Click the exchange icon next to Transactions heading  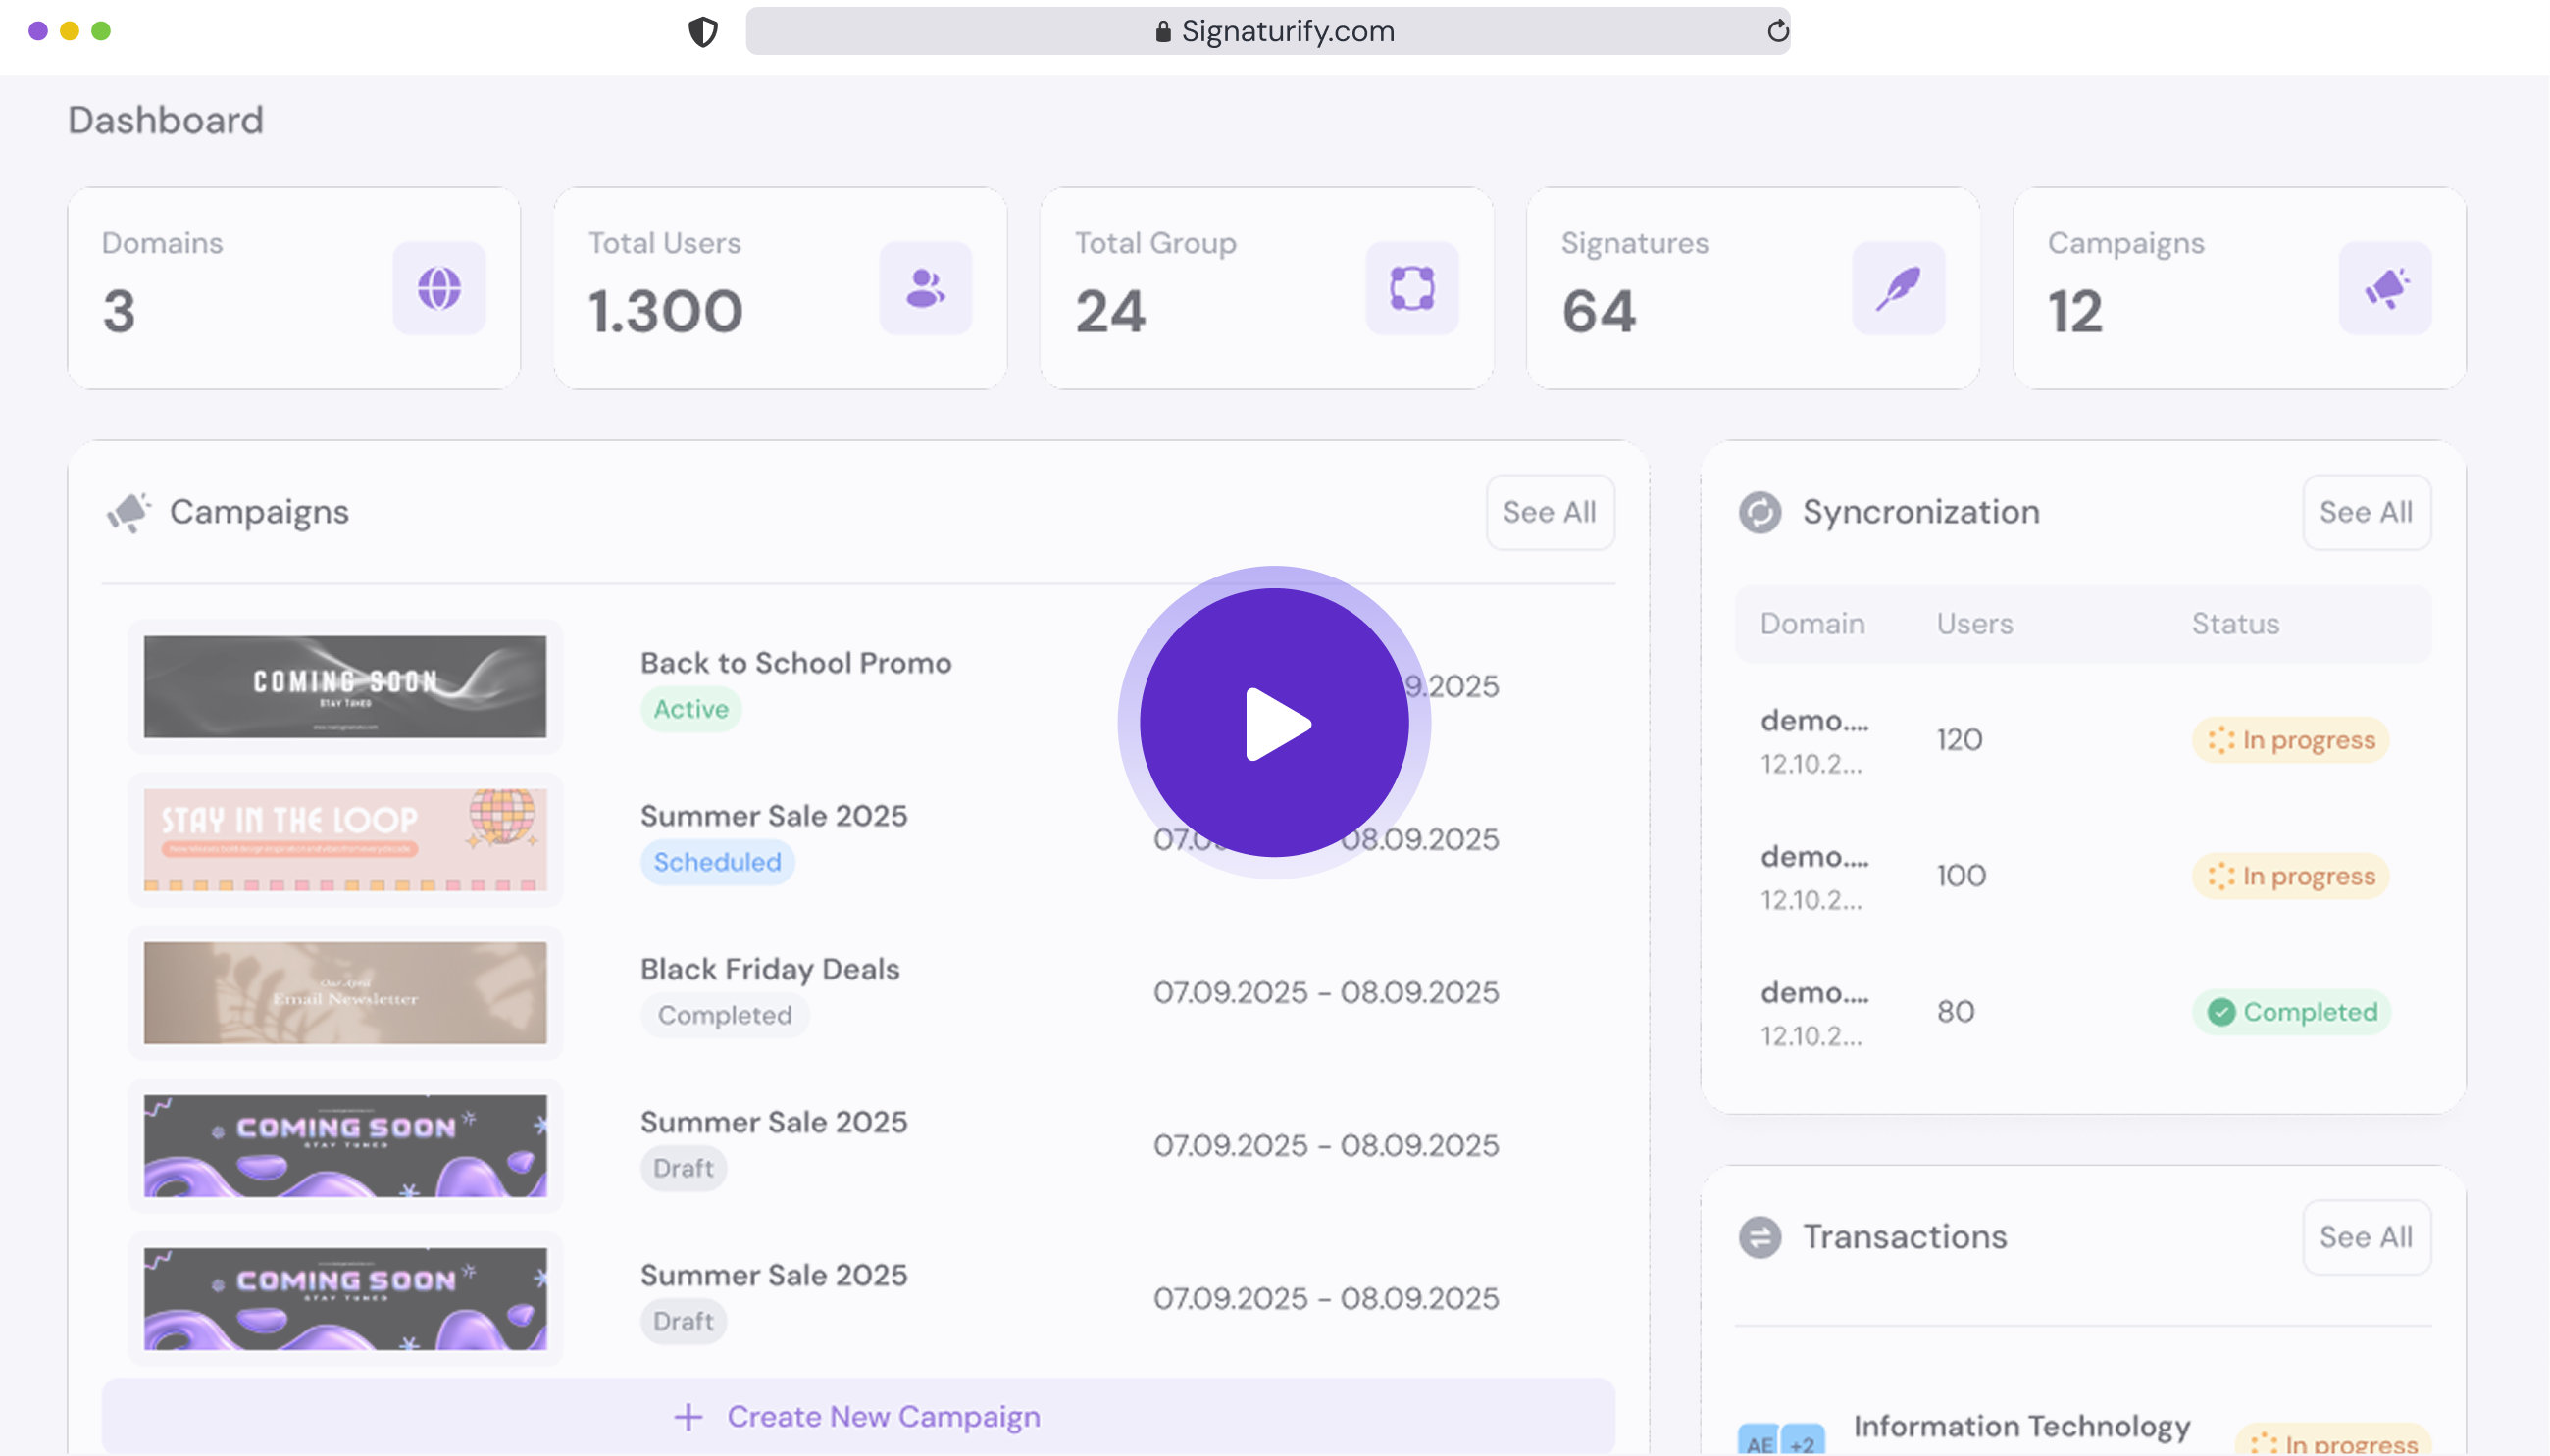click(1761, 1237)
